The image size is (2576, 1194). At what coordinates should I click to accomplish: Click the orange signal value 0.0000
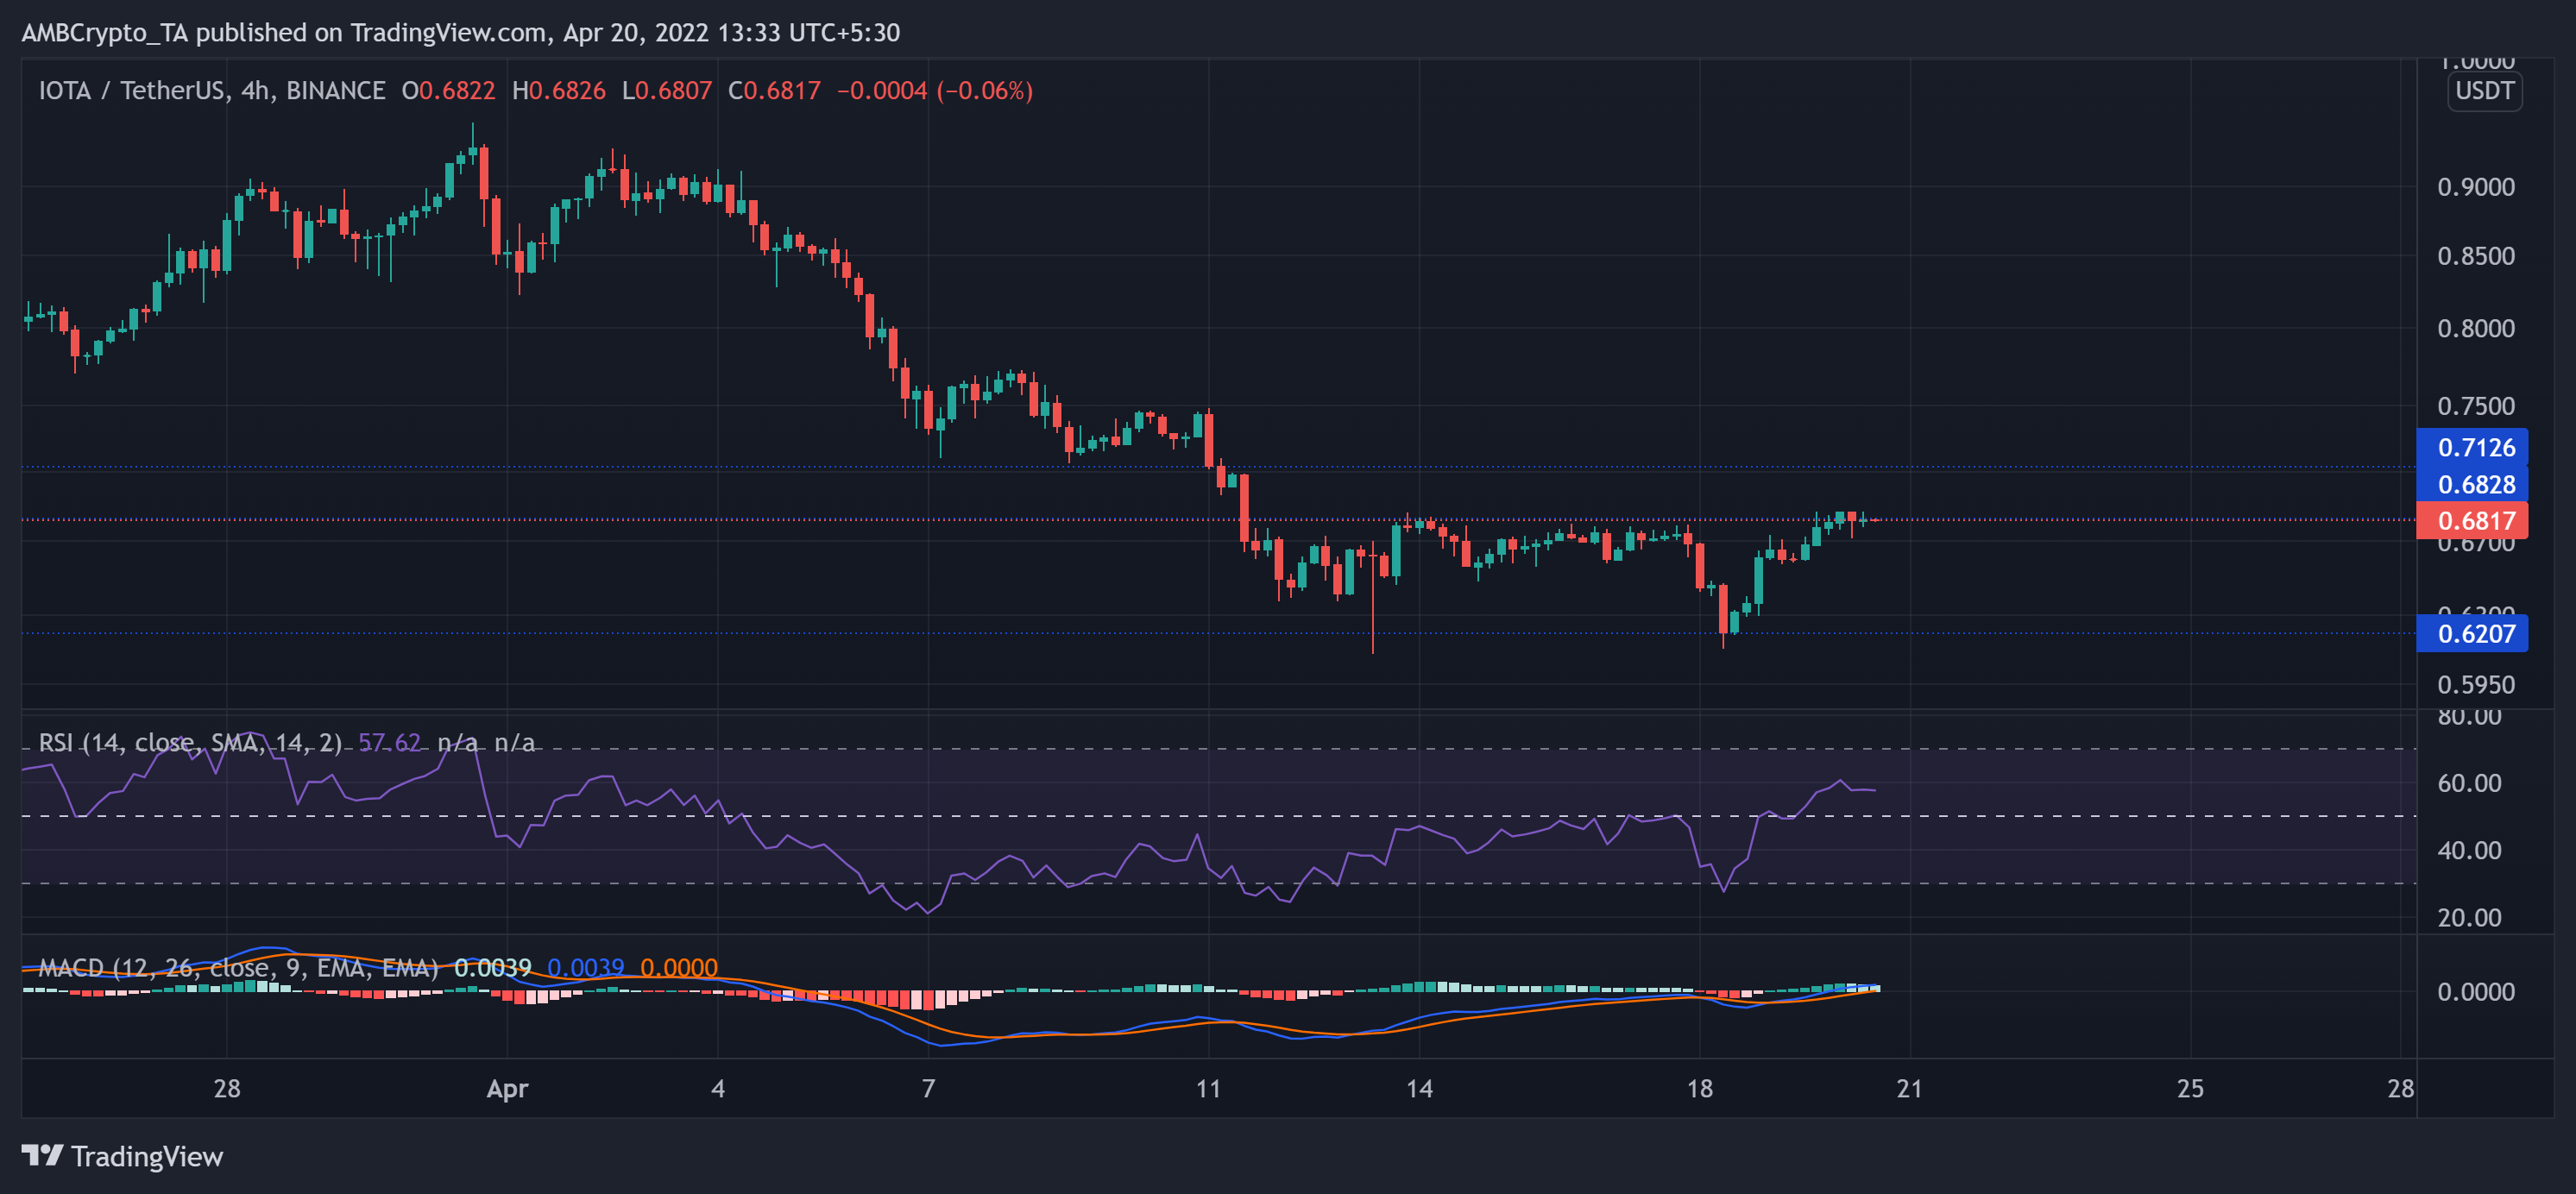click(x=683, y=965)
